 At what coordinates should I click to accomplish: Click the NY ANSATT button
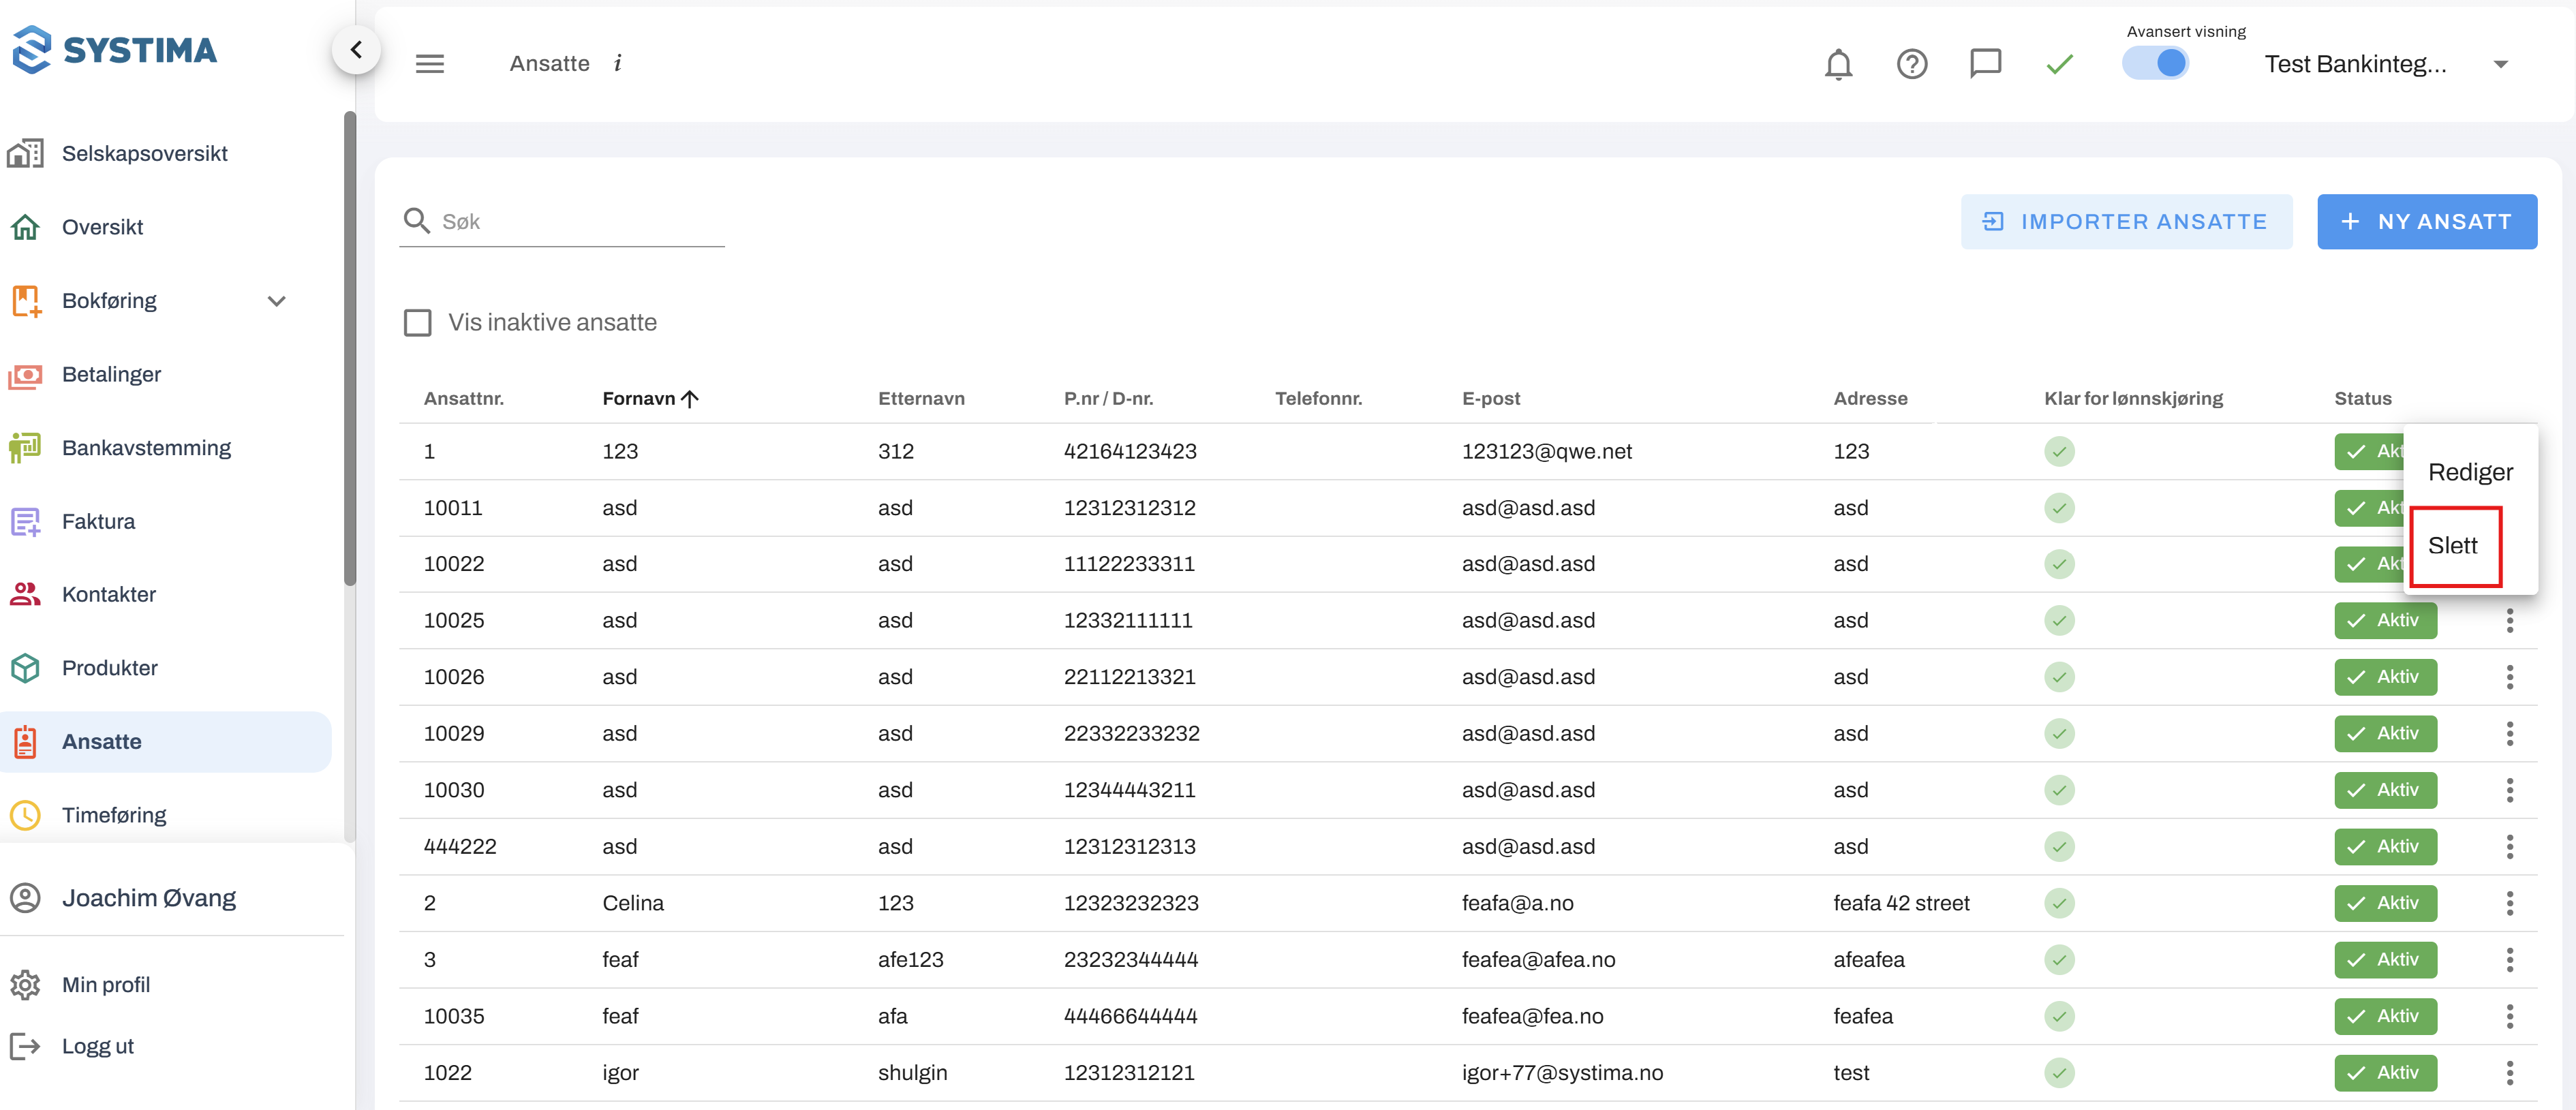pos(2426,222)
